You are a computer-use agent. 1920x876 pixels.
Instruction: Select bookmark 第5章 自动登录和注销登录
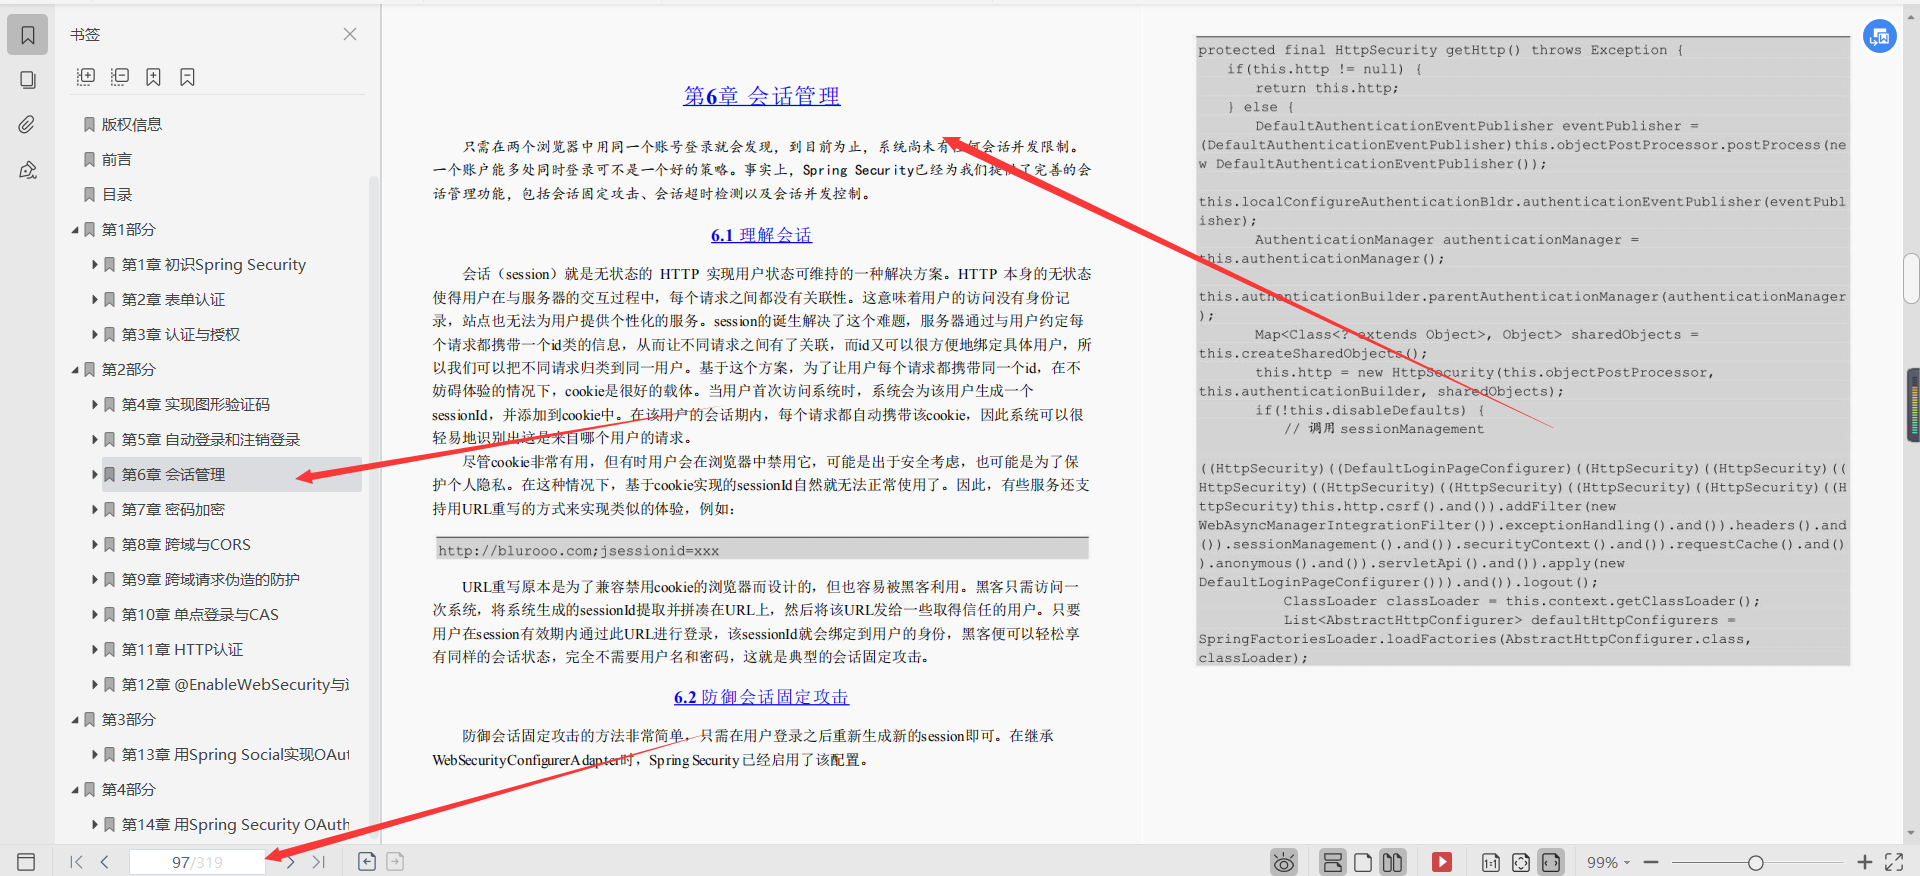coord(211,440)
